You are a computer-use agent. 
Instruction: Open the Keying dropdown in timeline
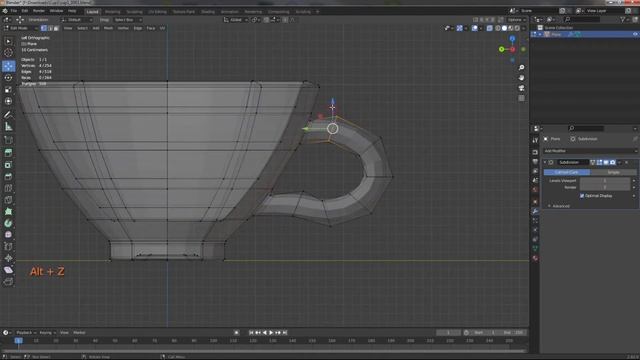(x=47, y=333)
